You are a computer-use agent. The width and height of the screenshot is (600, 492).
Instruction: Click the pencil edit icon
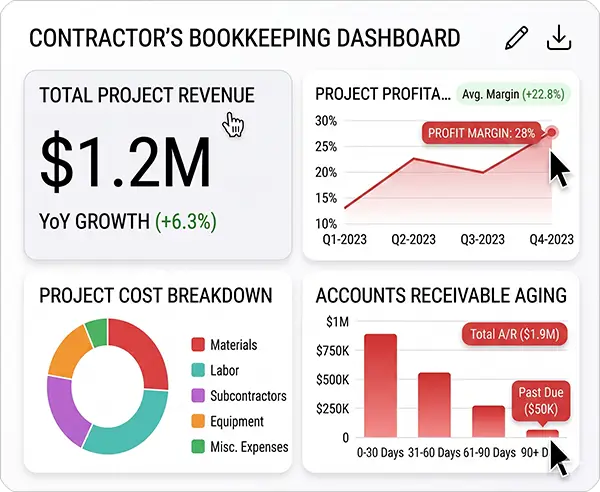pos(517,38)
